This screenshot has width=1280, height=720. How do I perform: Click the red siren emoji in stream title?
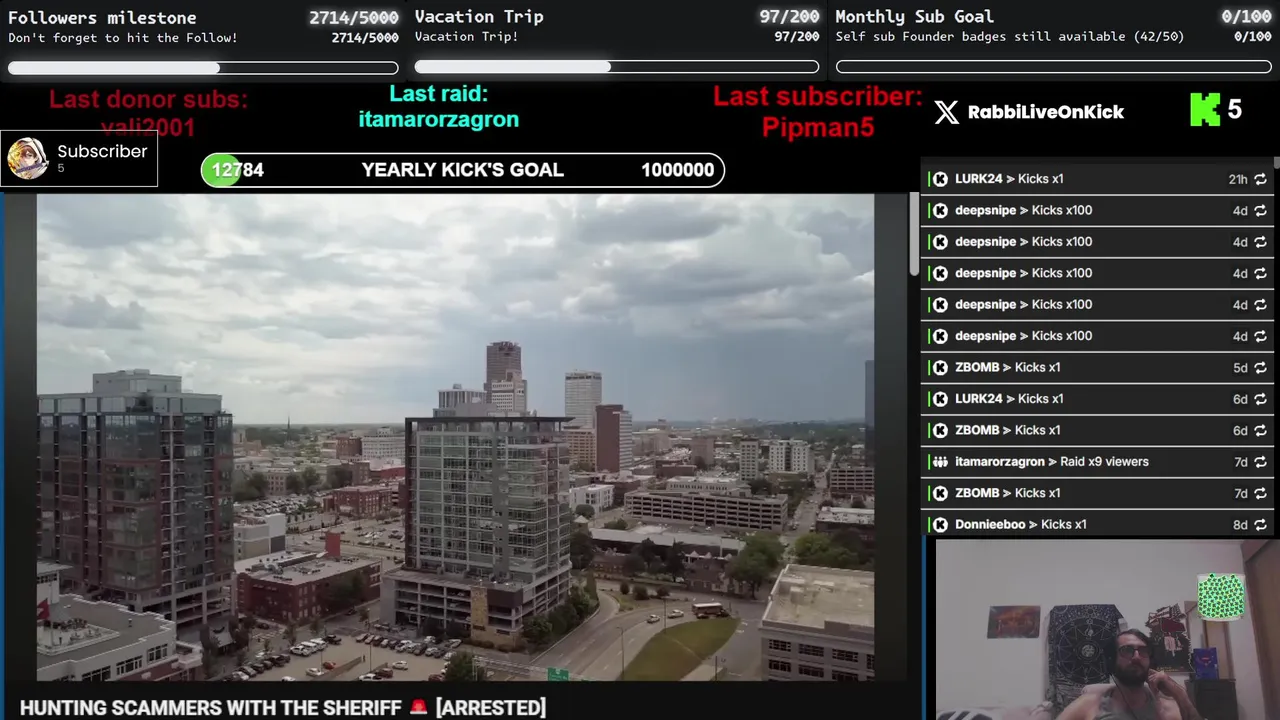[x=418, y=707]
